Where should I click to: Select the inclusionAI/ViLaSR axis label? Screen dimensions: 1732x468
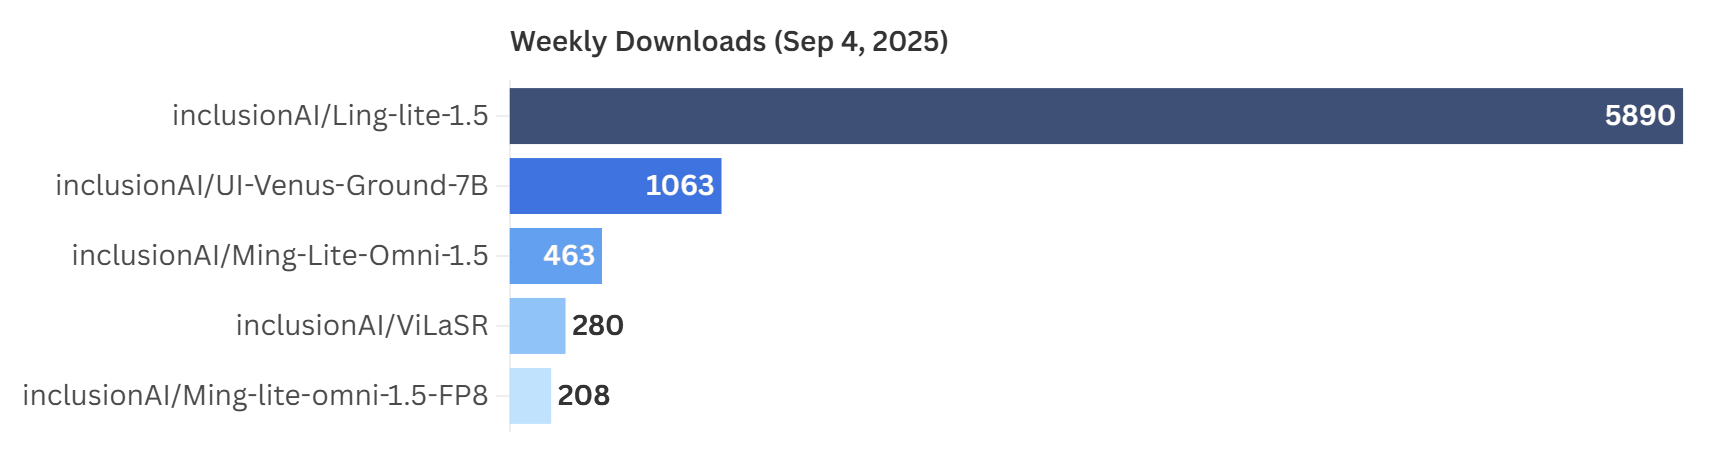point(362,326)
